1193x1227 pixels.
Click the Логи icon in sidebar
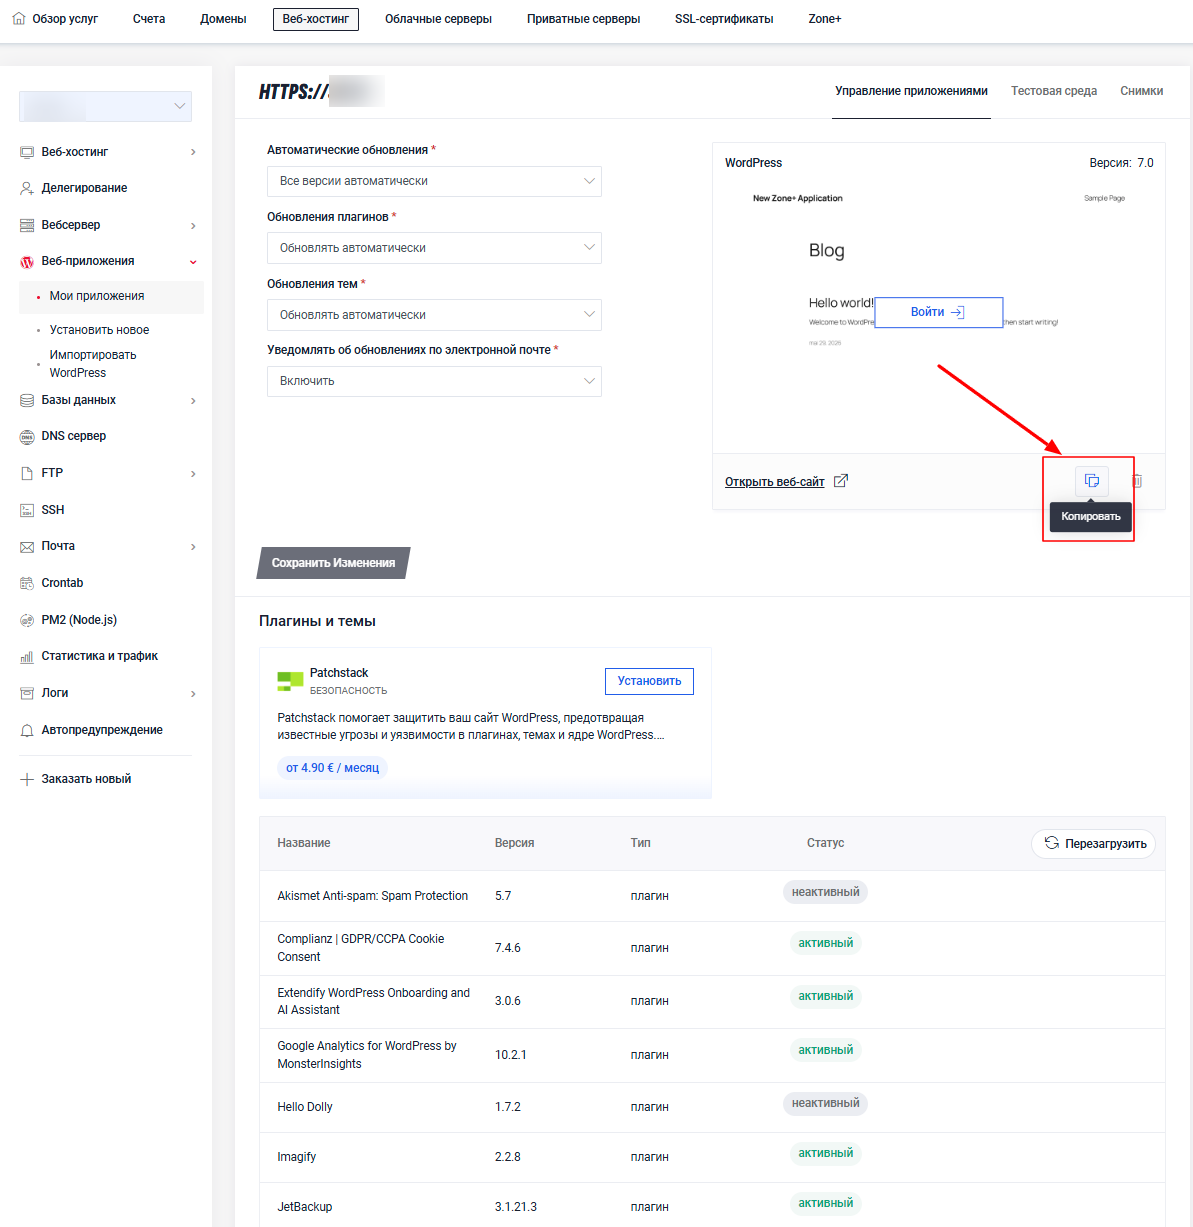[x=27, y=693]
